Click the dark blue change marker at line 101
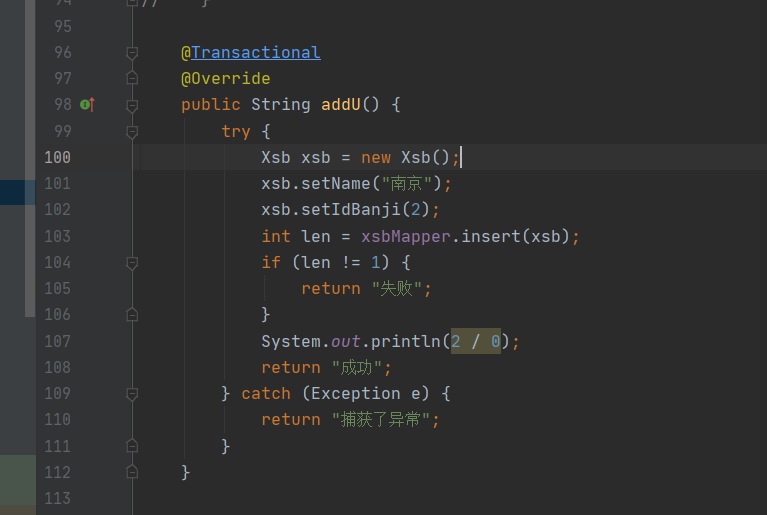 [x=18, y=192]
